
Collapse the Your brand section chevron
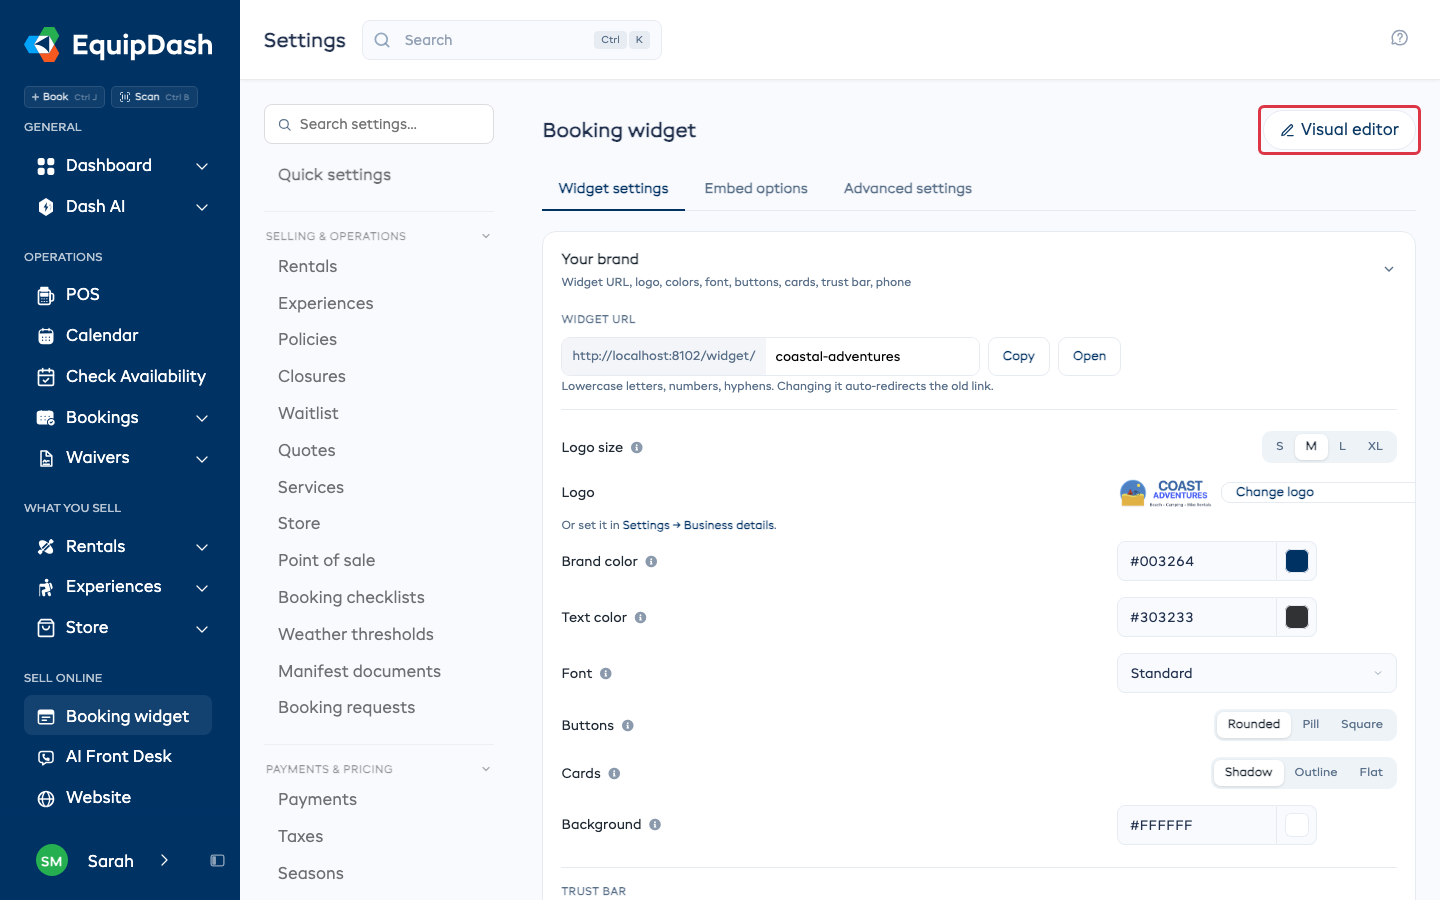point(1388,269)
